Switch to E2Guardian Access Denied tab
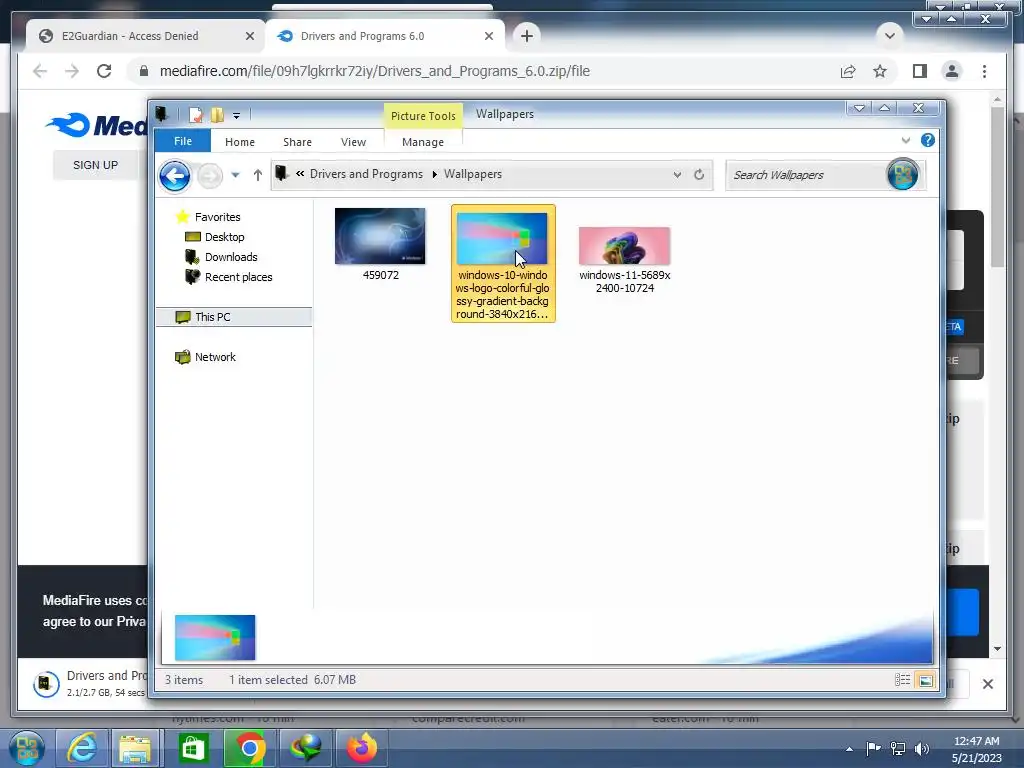The width and height of the screenshot is (1024, 768). click(x=130, y=36)
